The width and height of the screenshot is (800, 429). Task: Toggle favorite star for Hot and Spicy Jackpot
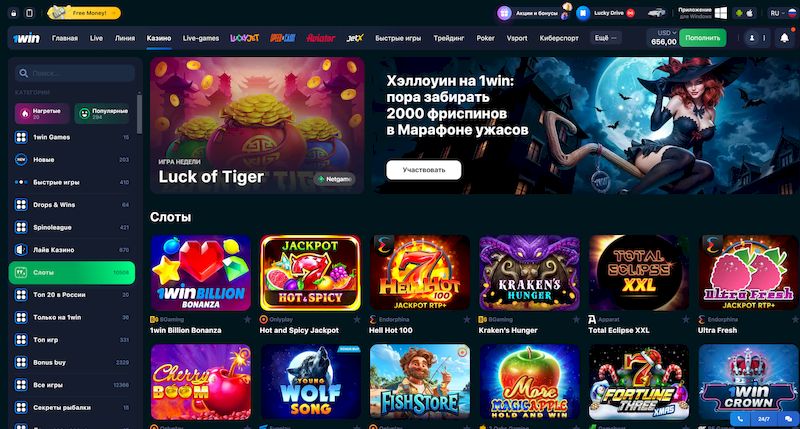point(357,320)
